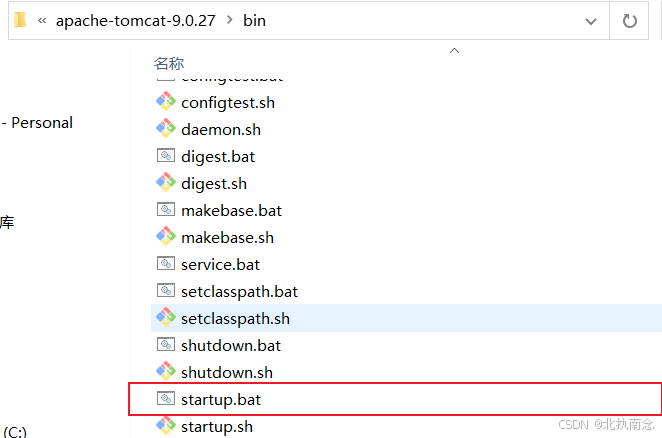Select the startup.bat file name

(221, 400)
